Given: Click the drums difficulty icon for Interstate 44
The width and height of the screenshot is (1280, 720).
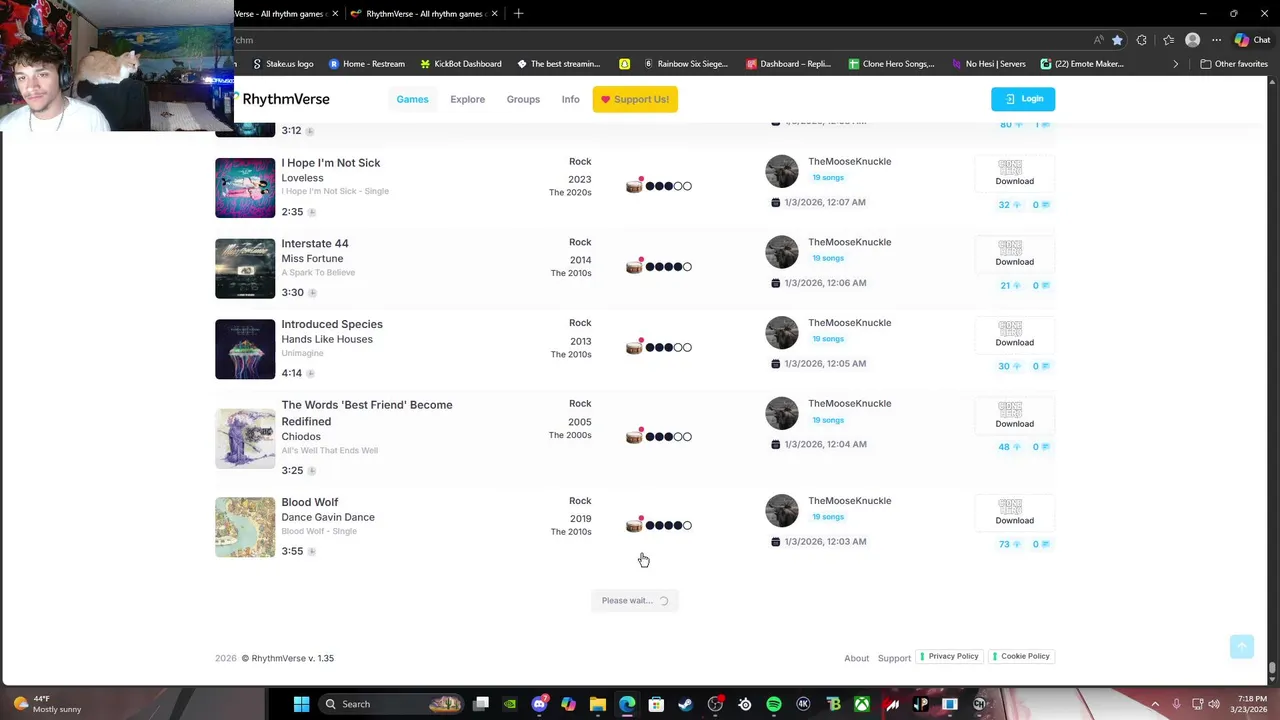Looking at the screenshot, I should (x=634, y=266).
